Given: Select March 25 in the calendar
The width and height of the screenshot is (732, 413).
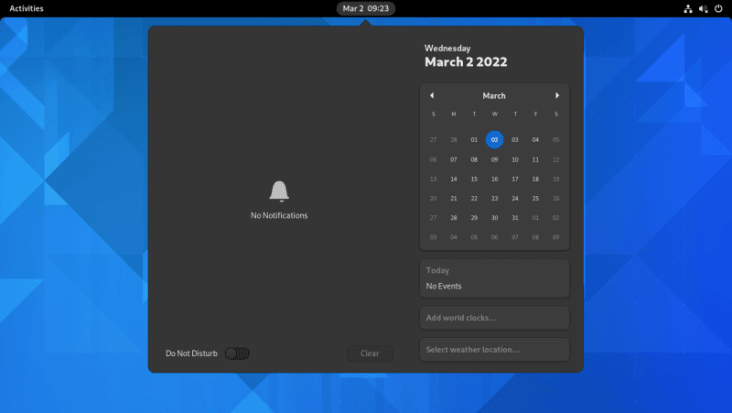Looking at the screenshot, I should (x=535, y=198).
